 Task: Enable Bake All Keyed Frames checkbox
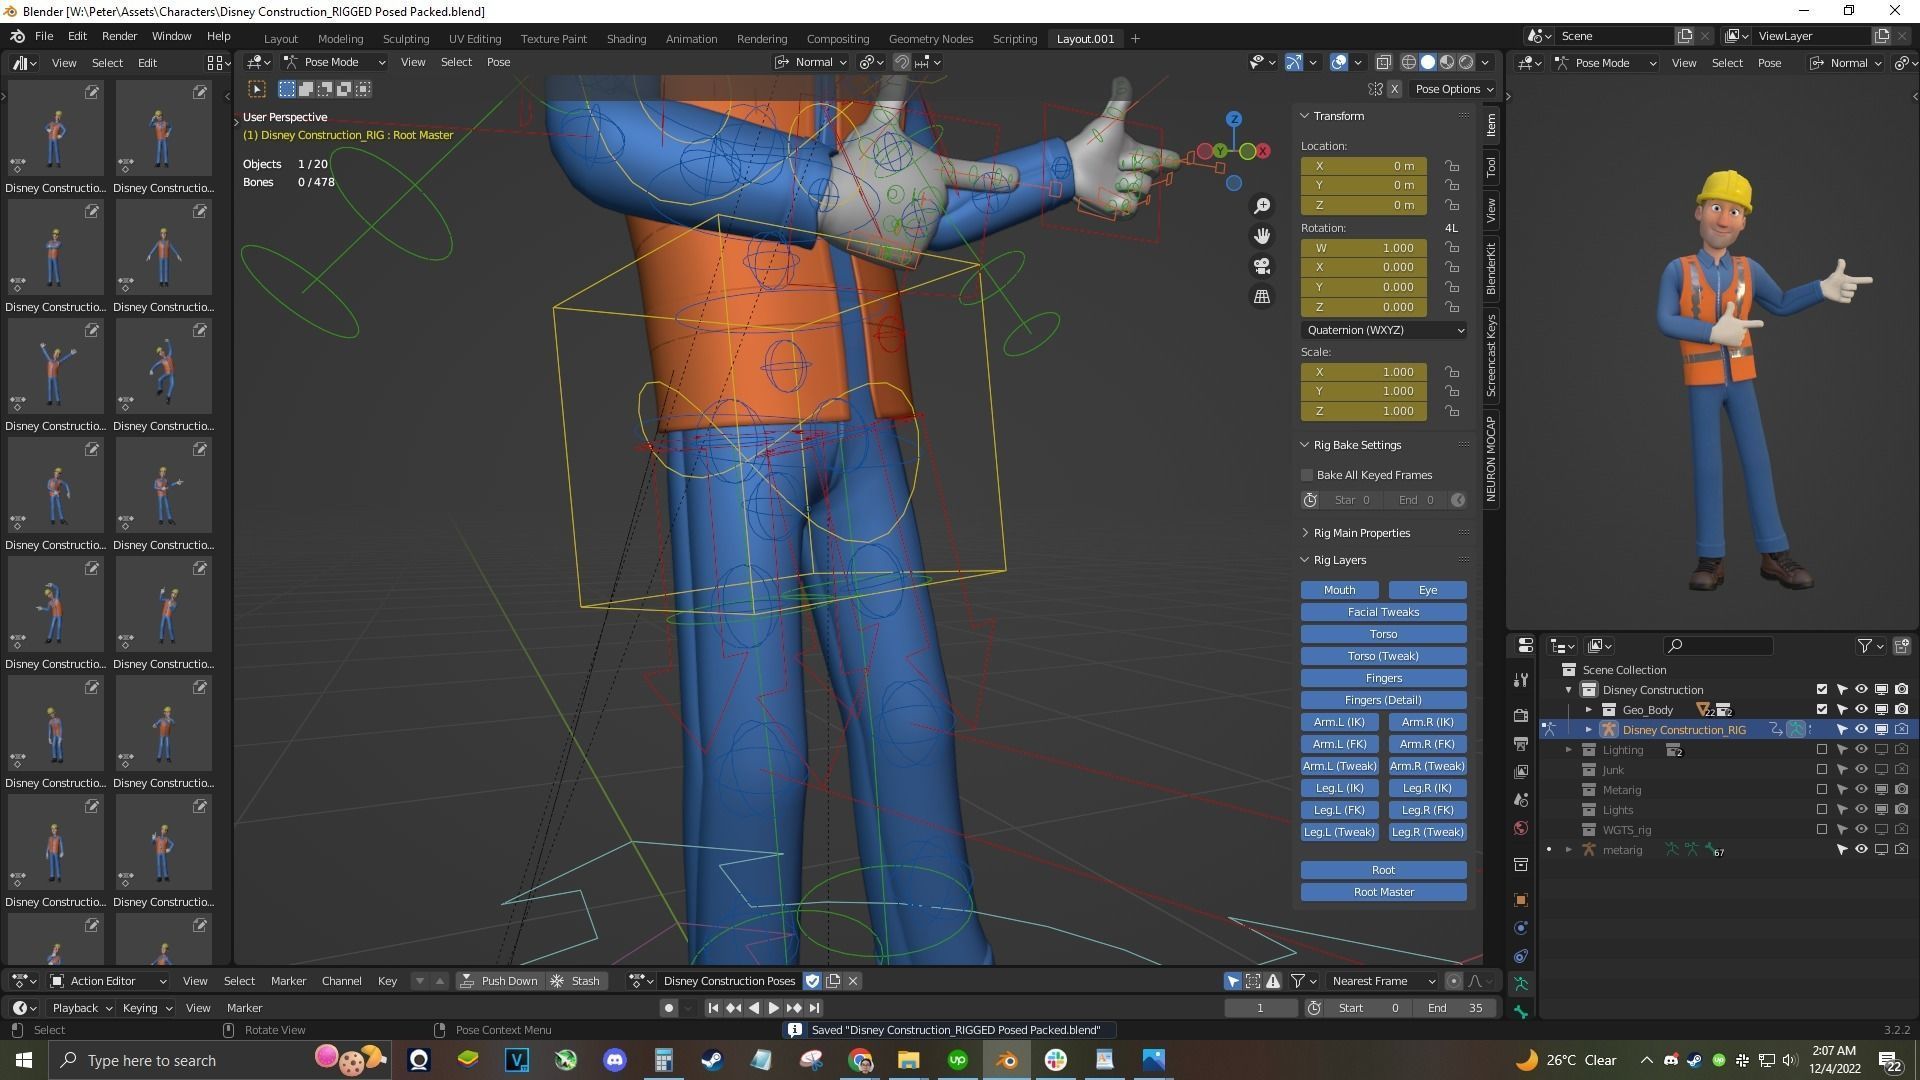click(1307, 475)
